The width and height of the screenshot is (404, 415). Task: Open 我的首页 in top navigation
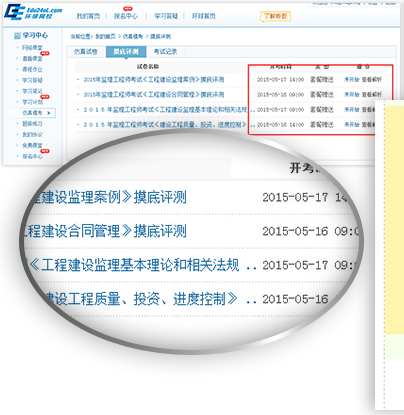(88, 16)
